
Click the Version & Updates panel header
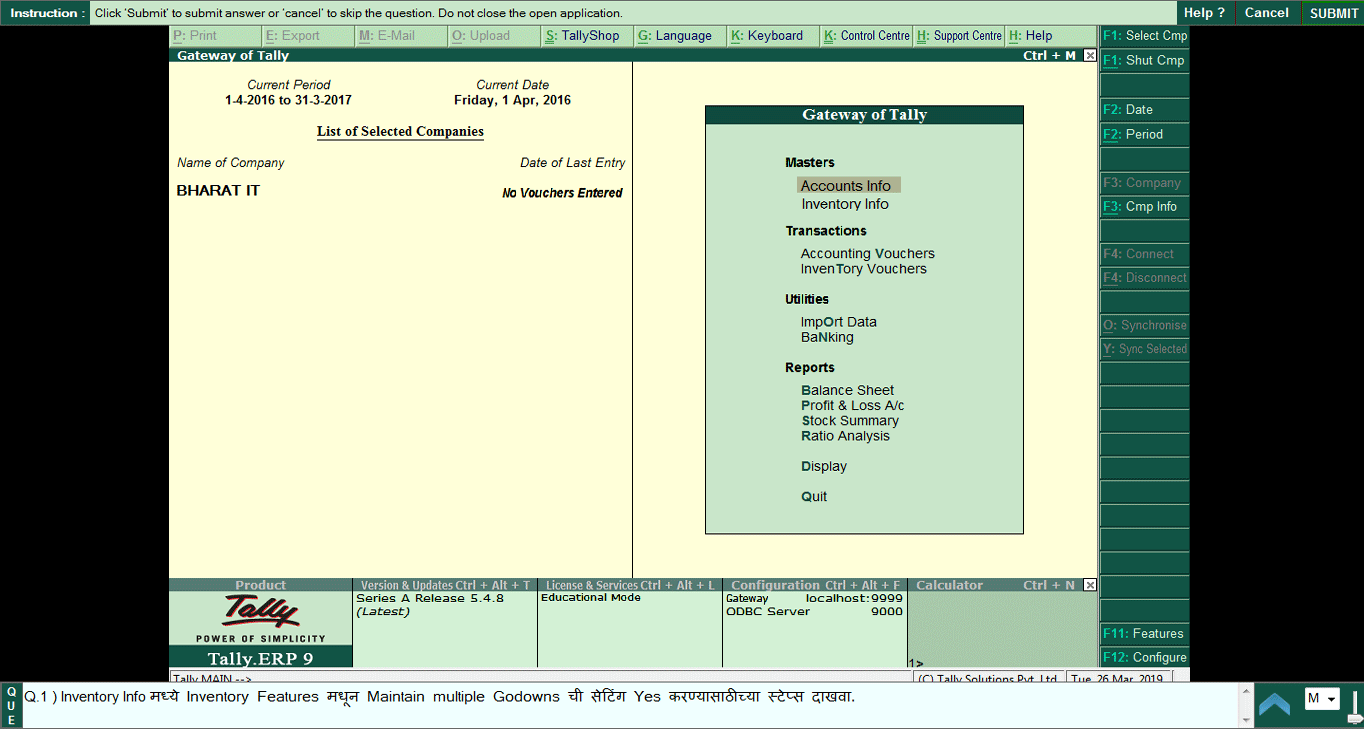(445, 585)
